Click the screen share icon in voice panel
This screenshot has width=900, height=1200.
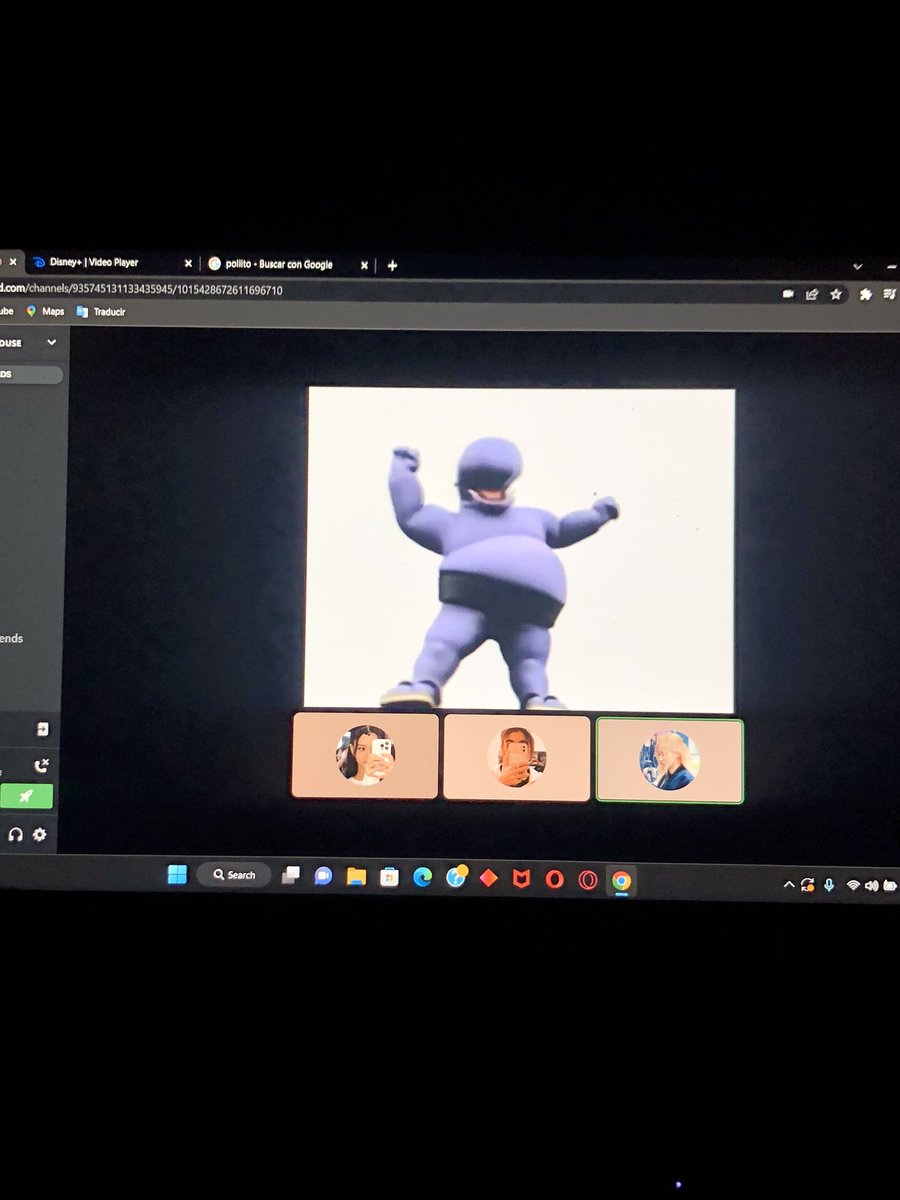(42, 729)
